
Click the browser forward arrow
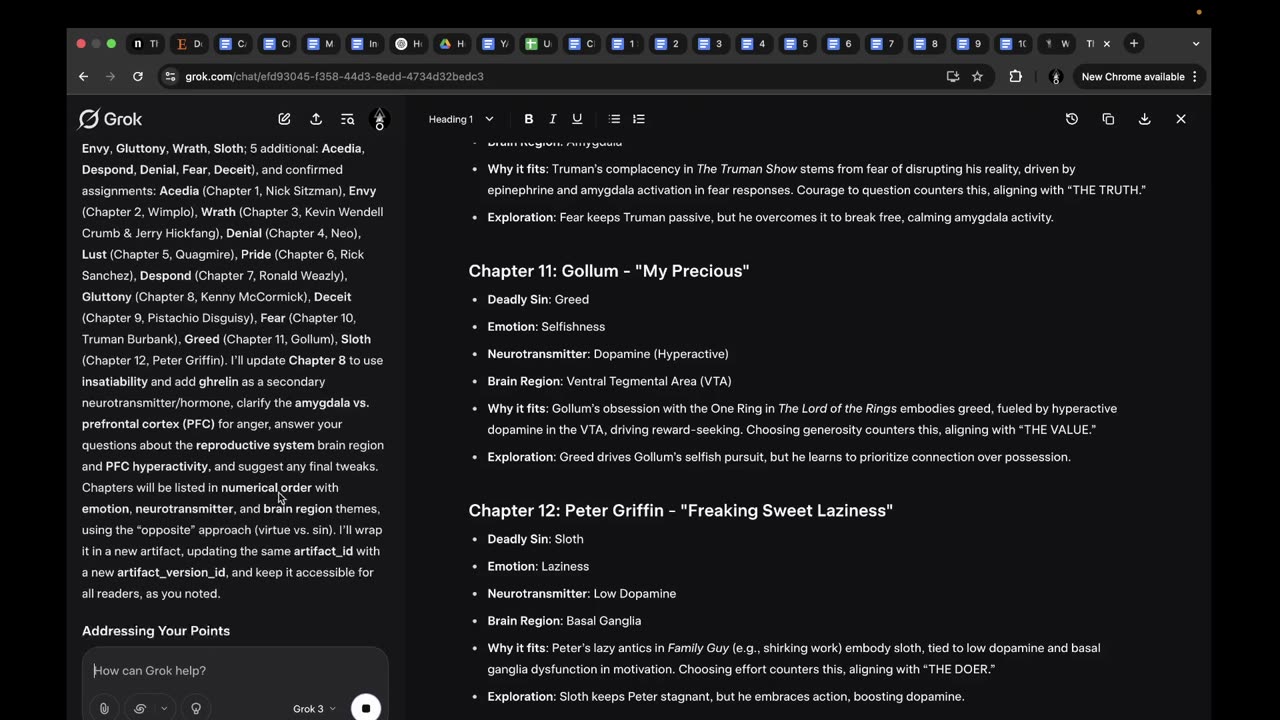tap(110, 76)
